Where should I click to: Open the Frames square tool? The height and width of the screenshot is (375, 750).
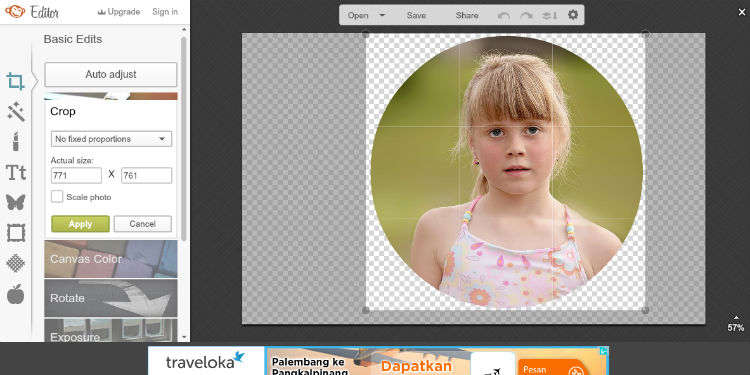pyautogui.click(x=16, y=233)
